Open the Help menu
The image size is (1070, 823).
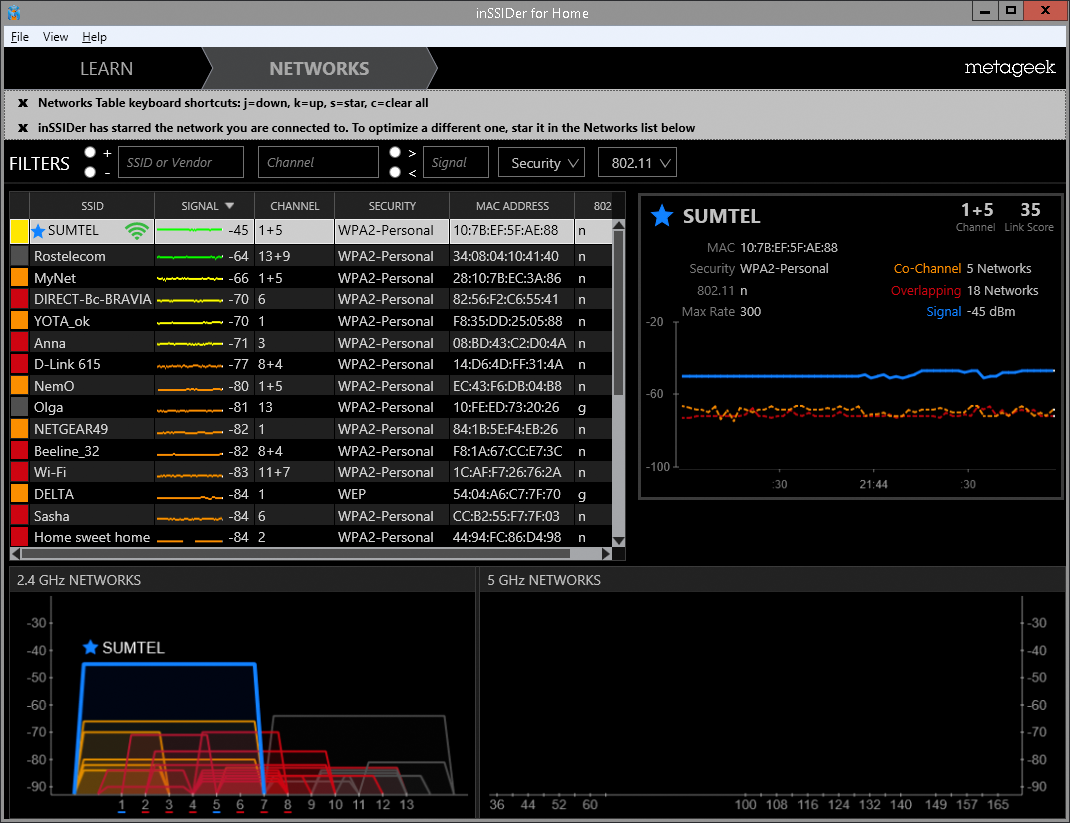tap(94, 37)
